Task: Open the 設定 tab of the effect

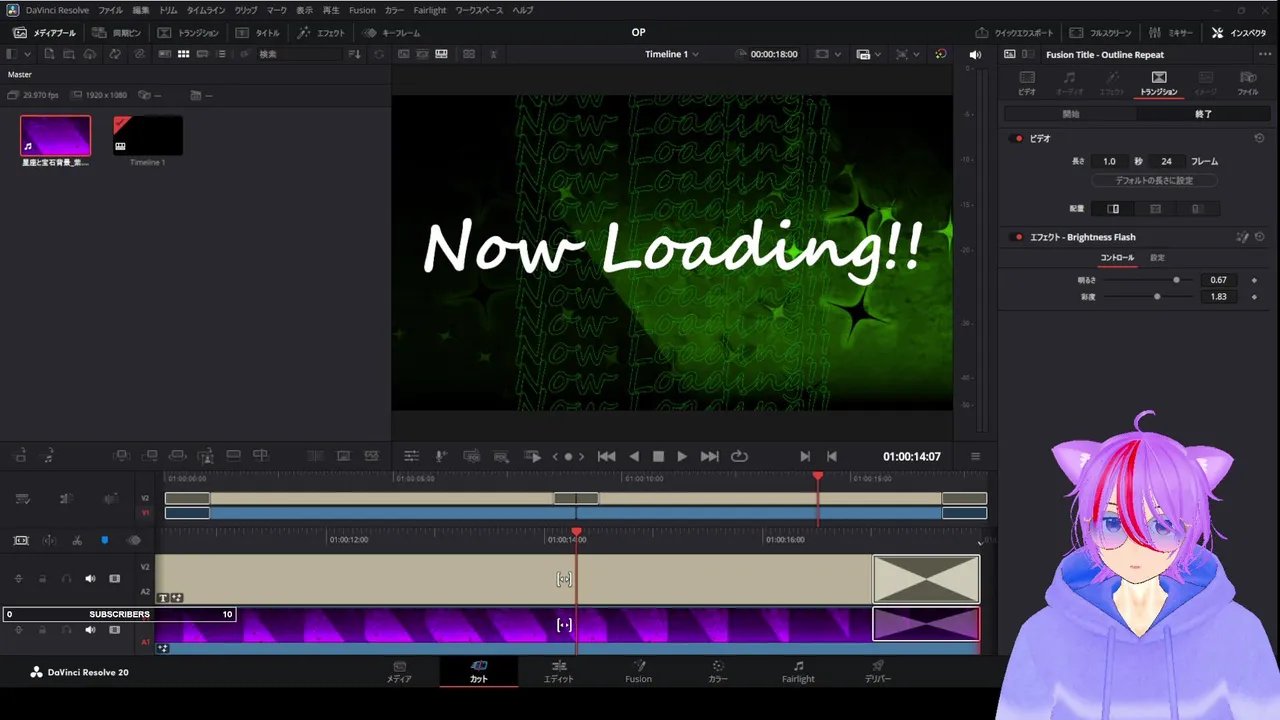Action: (x=1157, y=258)
